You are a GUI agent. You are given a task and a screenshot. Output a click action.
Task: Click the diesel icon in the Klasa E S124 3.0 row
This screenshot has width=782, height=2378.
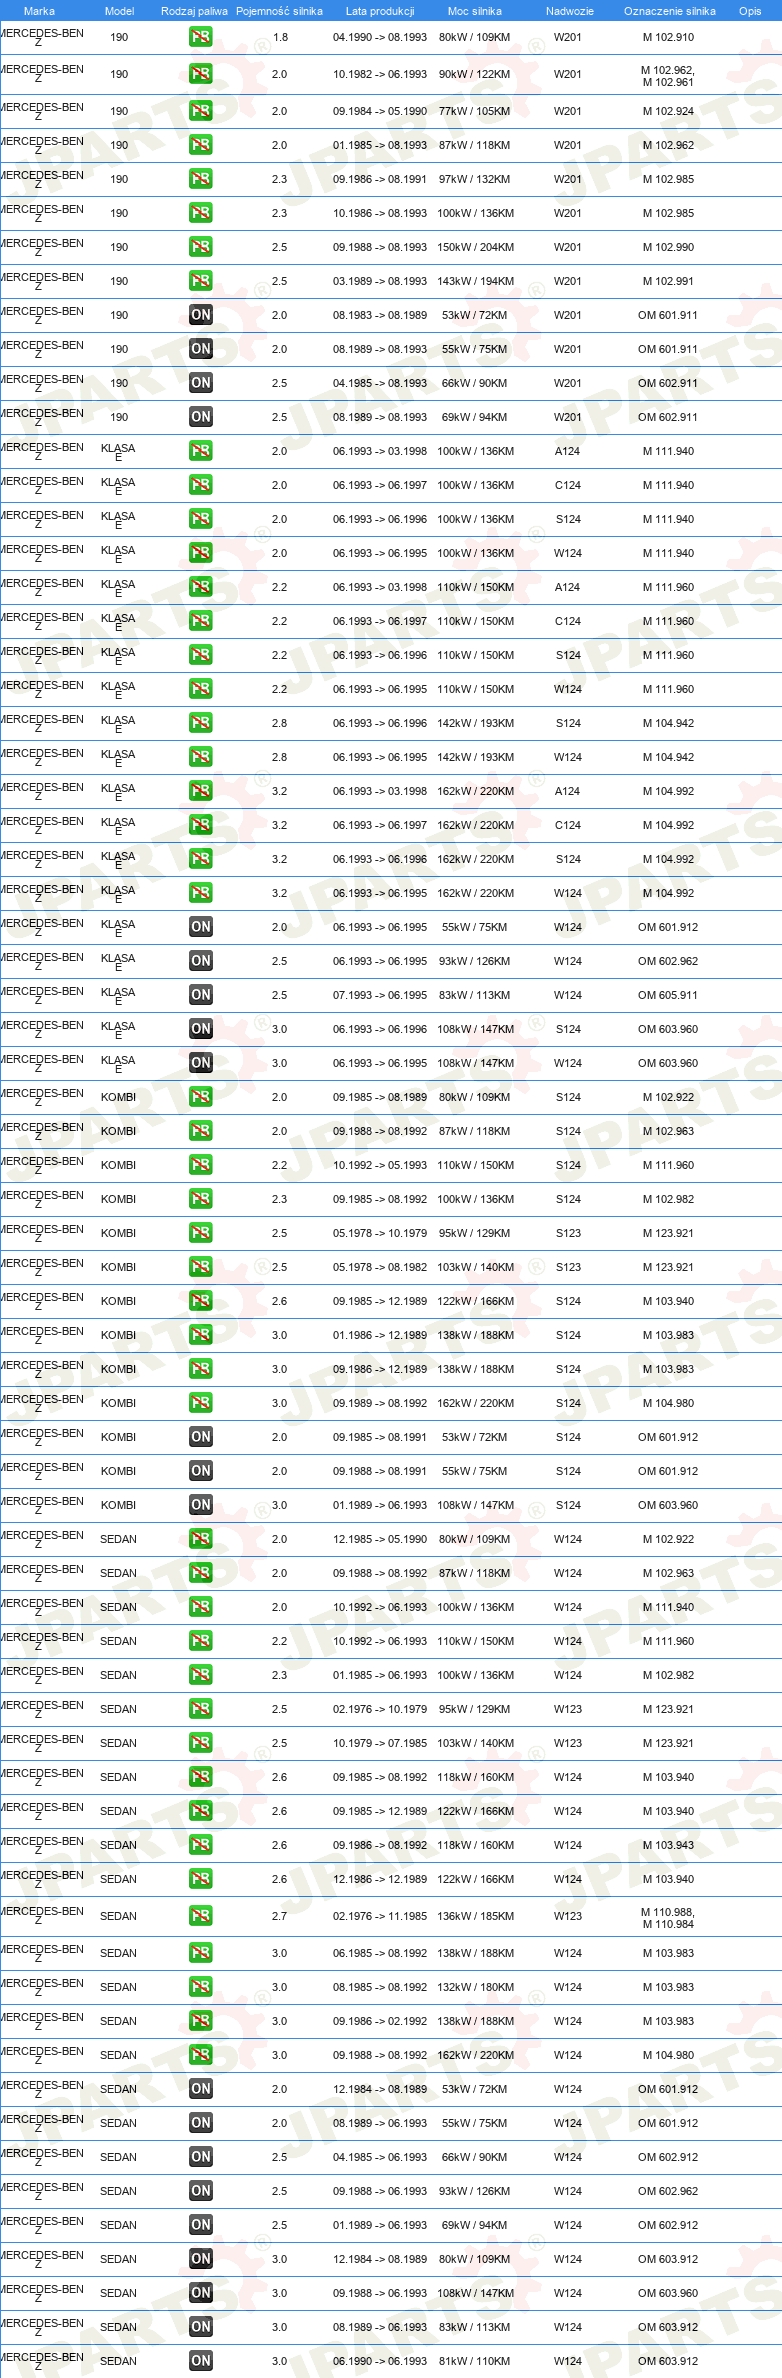point(201,1029)
